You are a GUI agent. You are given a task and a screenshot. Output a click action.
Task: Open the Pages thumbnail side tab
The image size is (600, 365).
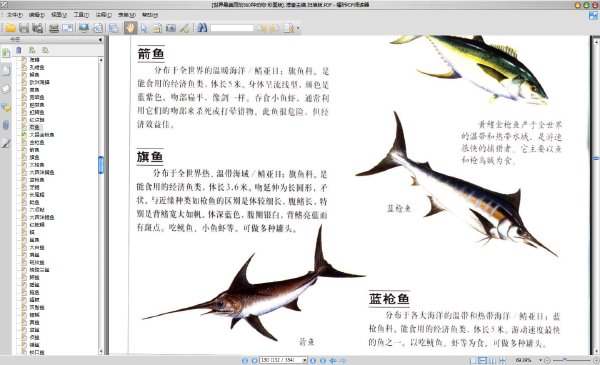click(6, 71)
